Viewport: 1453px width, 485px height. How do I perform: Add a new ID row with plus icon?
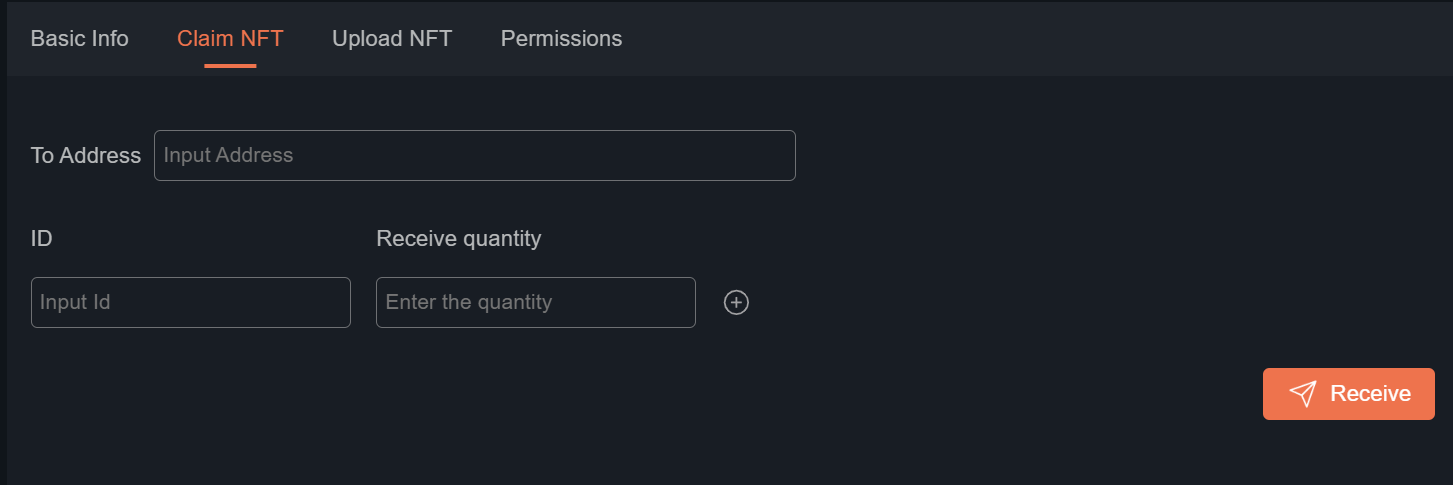pyautogui.click(x=736, y=302)
